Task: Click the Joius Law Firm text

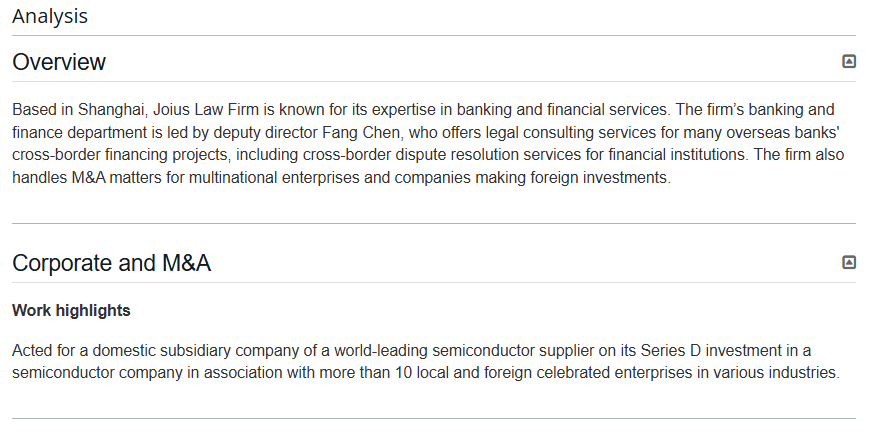Action: click(206, 110)
